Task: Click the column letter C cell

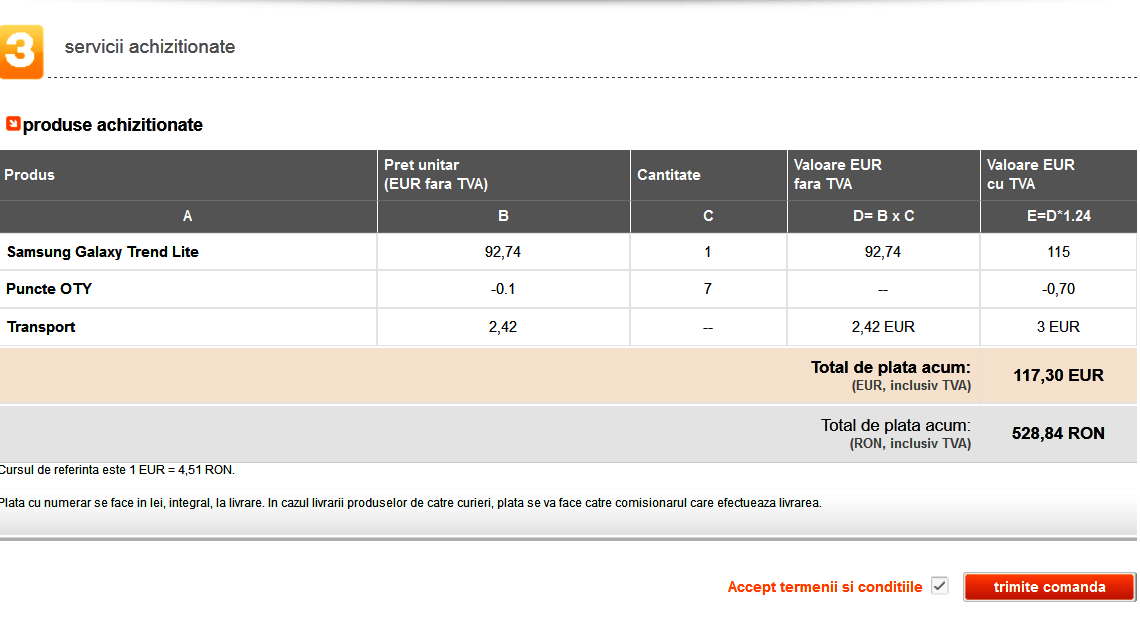Action: coord(708,216)
